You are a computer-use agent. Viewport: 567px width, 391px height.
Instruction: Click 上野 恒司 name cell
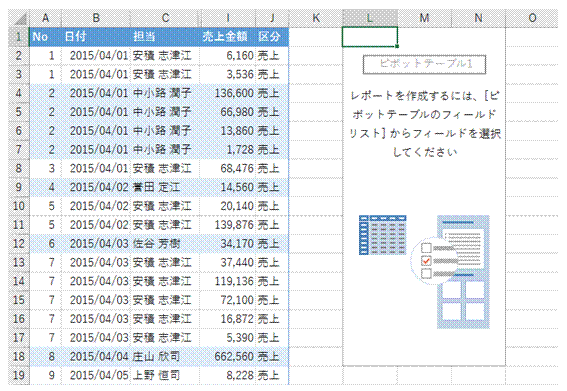165,375
